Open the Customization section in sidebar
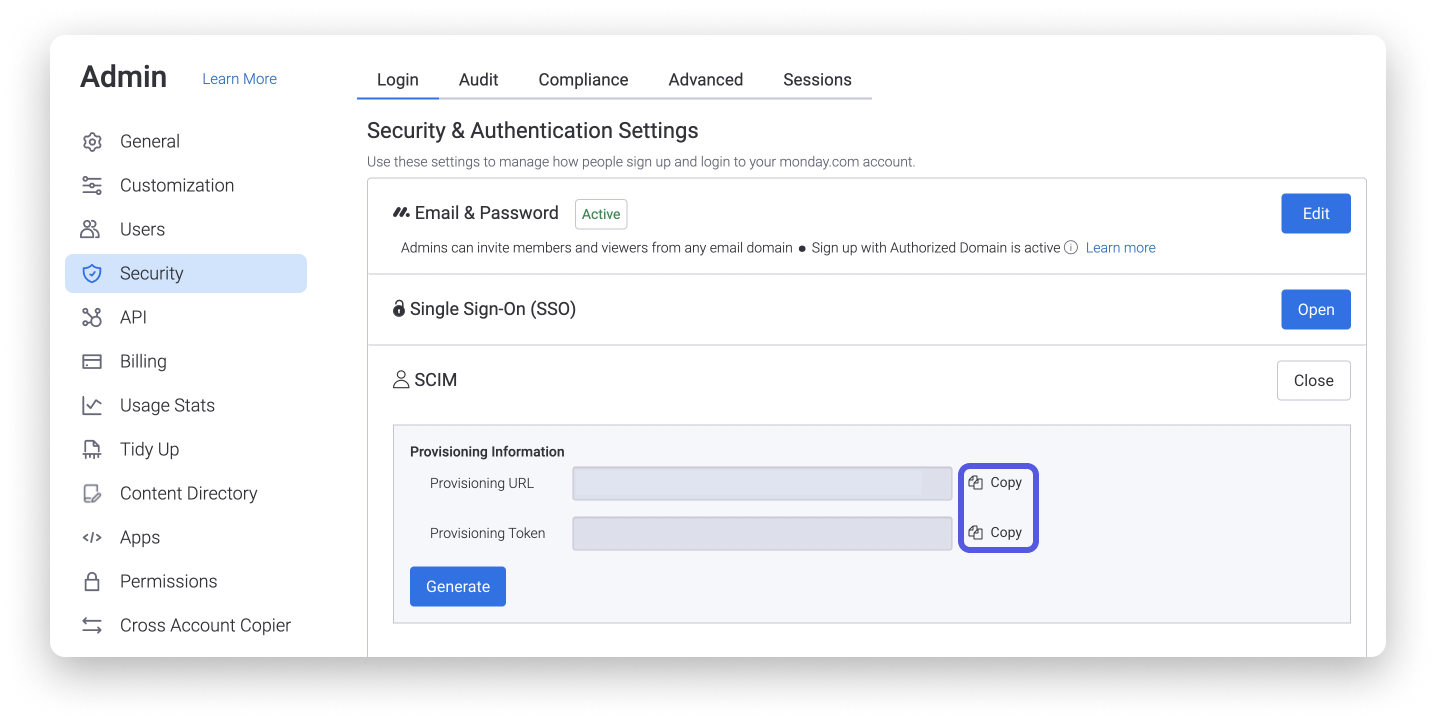This screenshot has width=1436, height=722. 92,185
